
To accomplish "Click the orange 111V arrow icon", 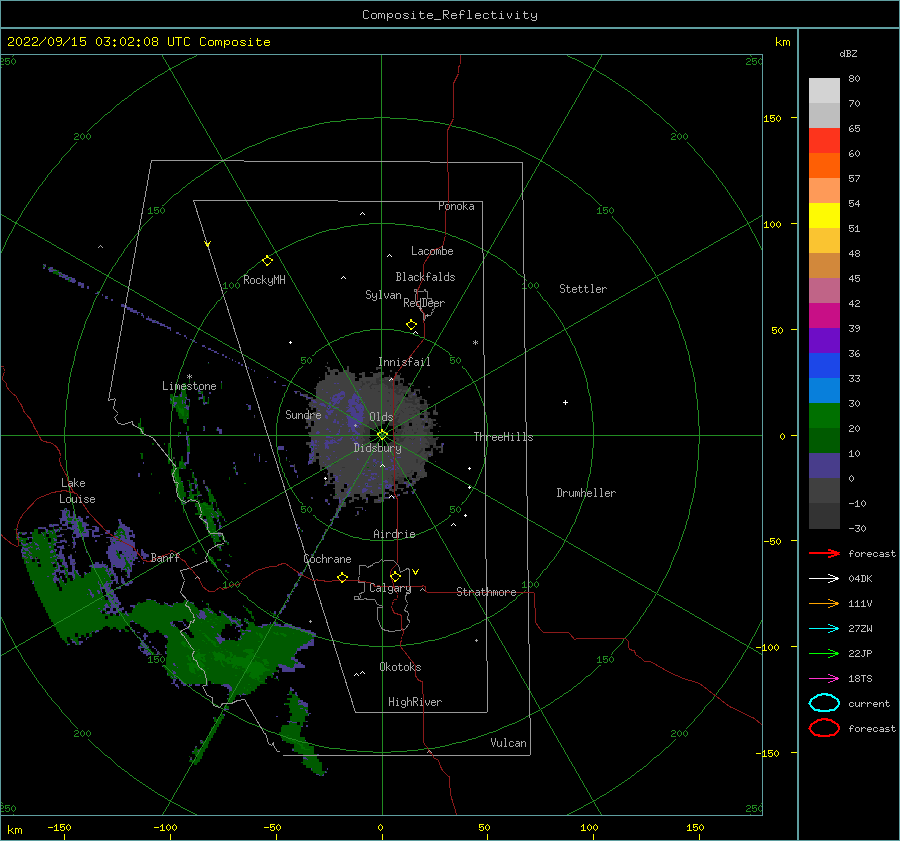I will click(824, 603).
